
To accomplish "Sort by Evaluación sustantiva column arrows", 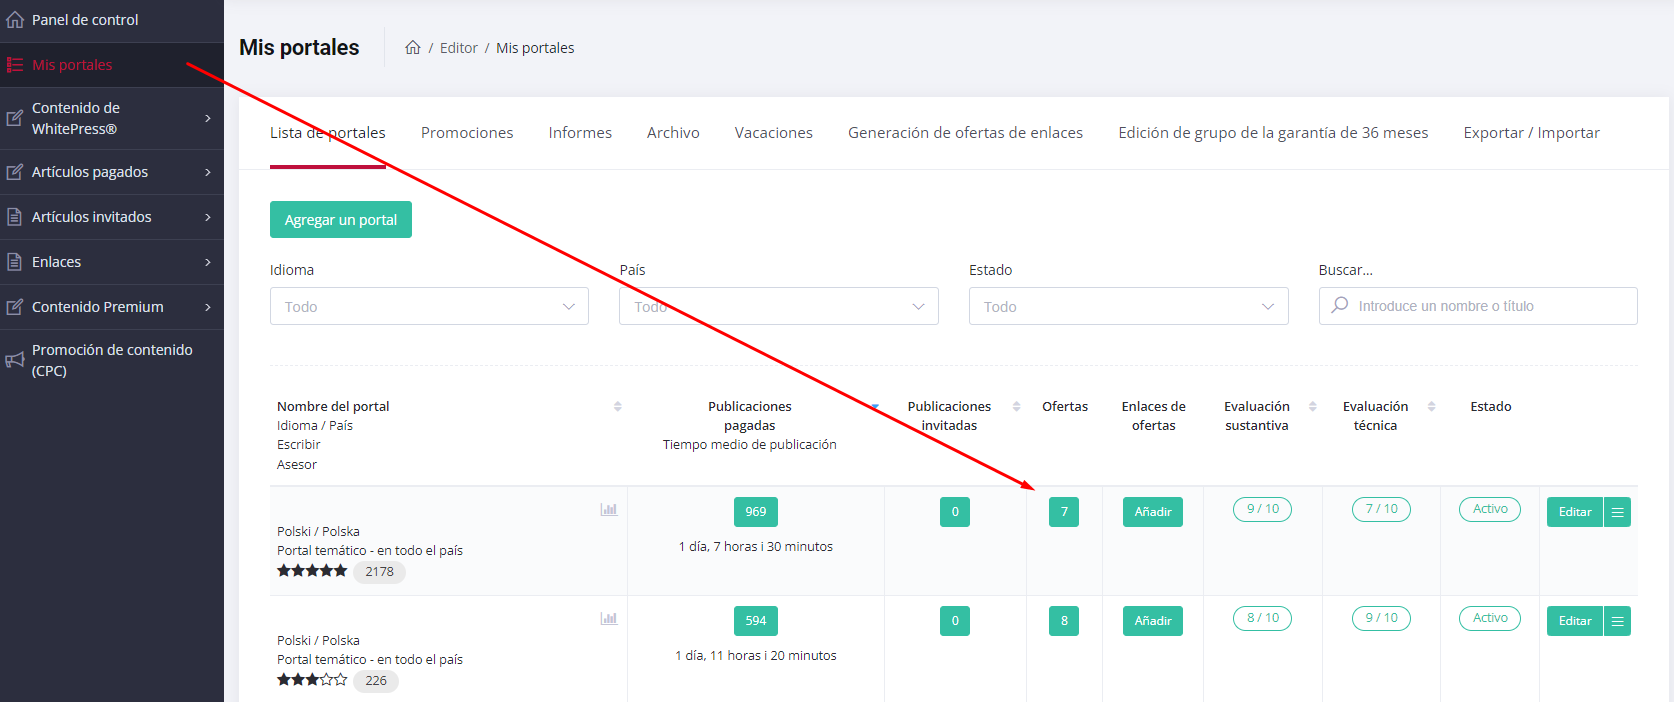I will pyautogui.click(x=1313, y=406).
